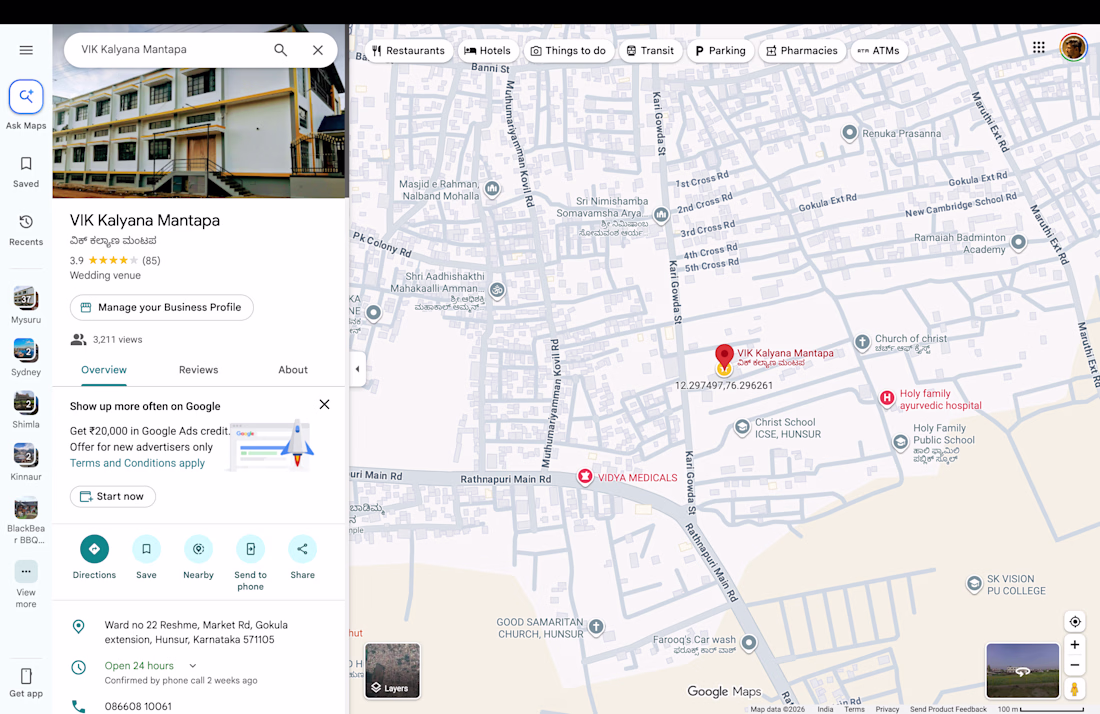Open the Send Product Feedback link
Viewport: 1100px width, 714px height.
[x=948, y=709]
